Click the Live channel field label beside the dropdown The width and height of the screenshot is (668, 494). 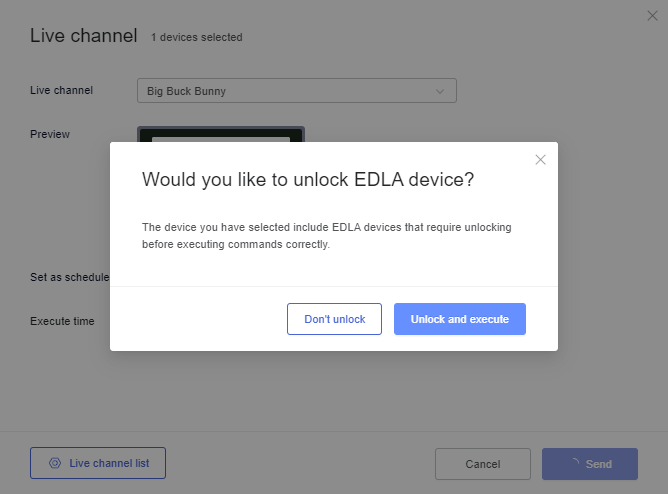[61, 90]
